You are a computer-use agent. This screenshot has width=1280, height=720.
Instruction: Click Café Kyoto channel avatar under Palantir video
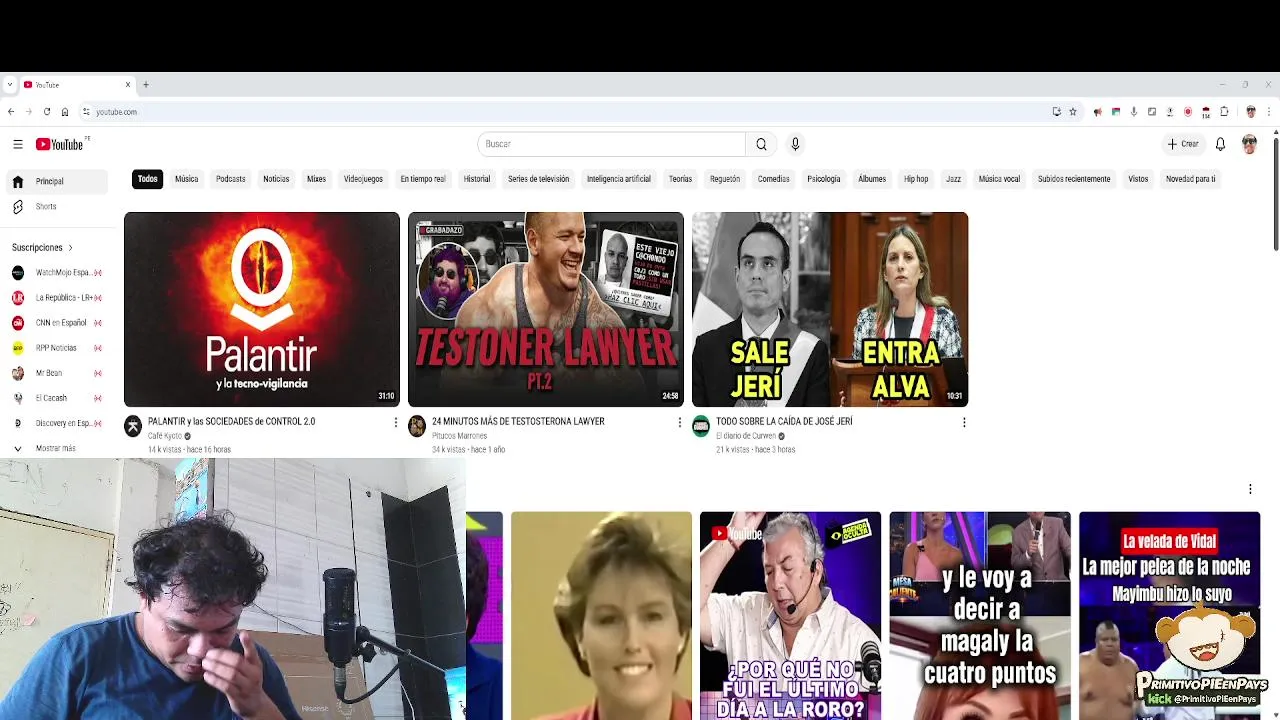(133, 427)
